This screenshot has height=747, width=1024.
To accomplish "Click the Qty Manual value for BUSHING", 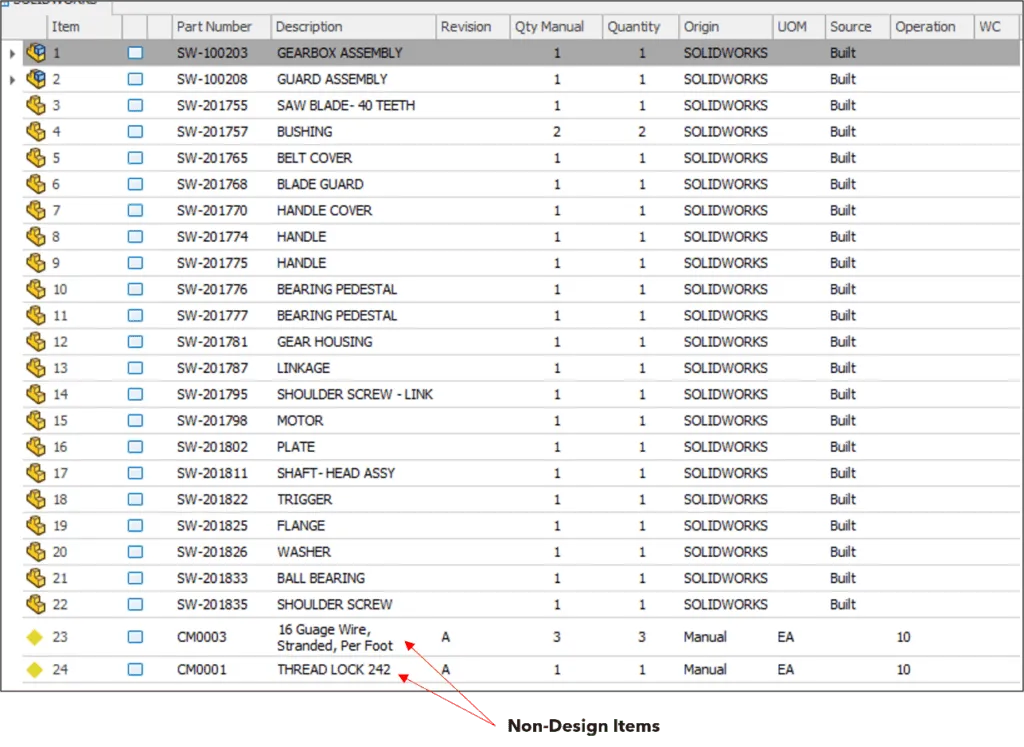I will 557,132.
